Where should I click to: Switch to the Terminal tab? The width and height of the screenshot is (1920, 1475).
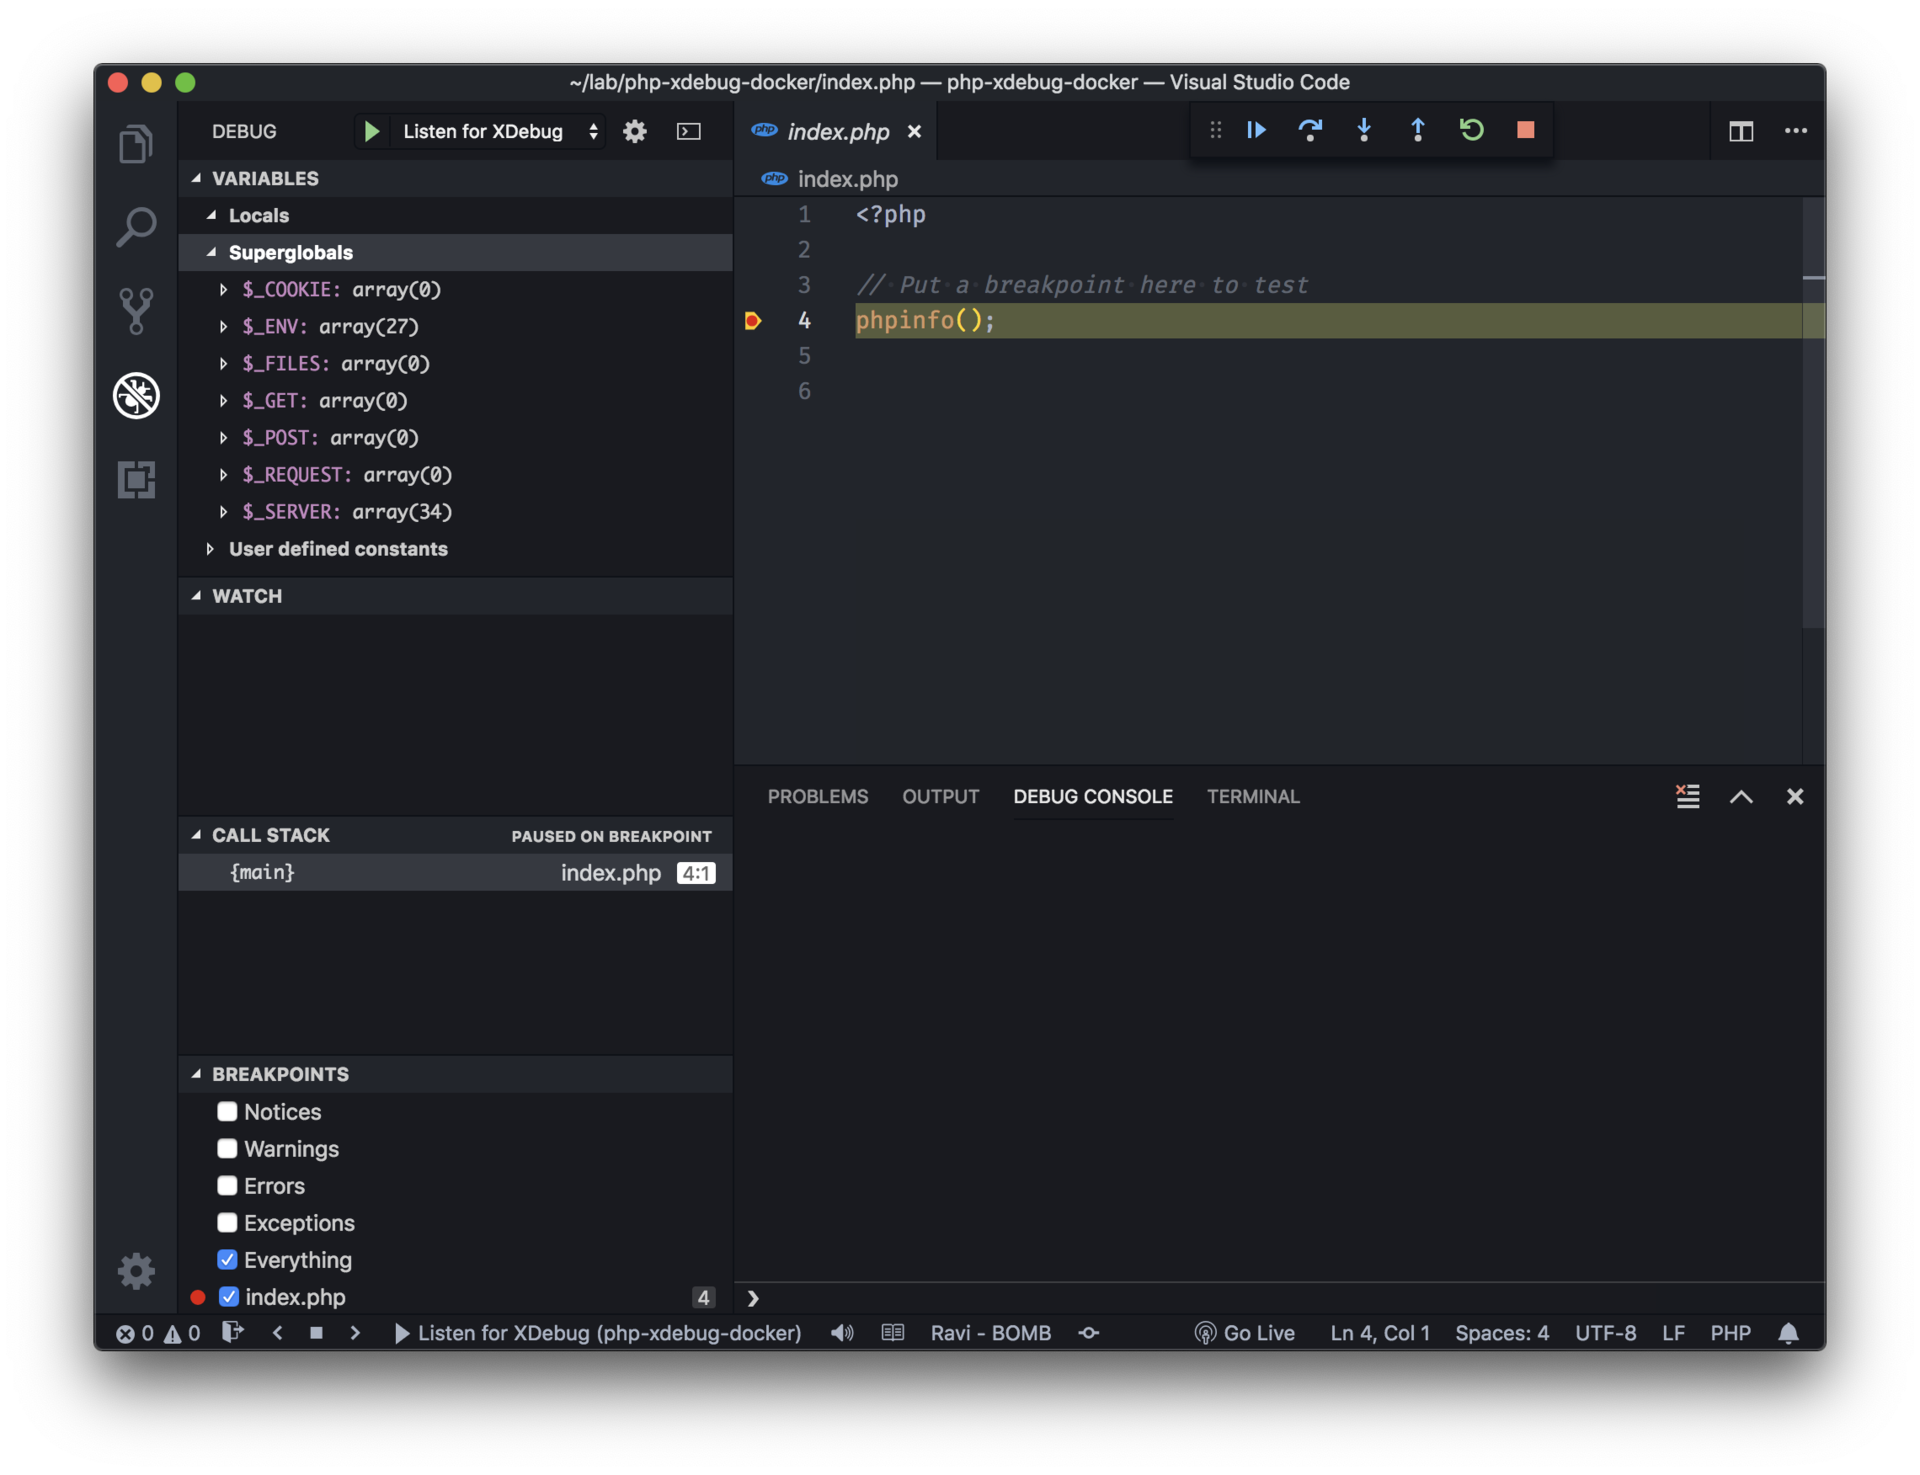click(1253, 796)
